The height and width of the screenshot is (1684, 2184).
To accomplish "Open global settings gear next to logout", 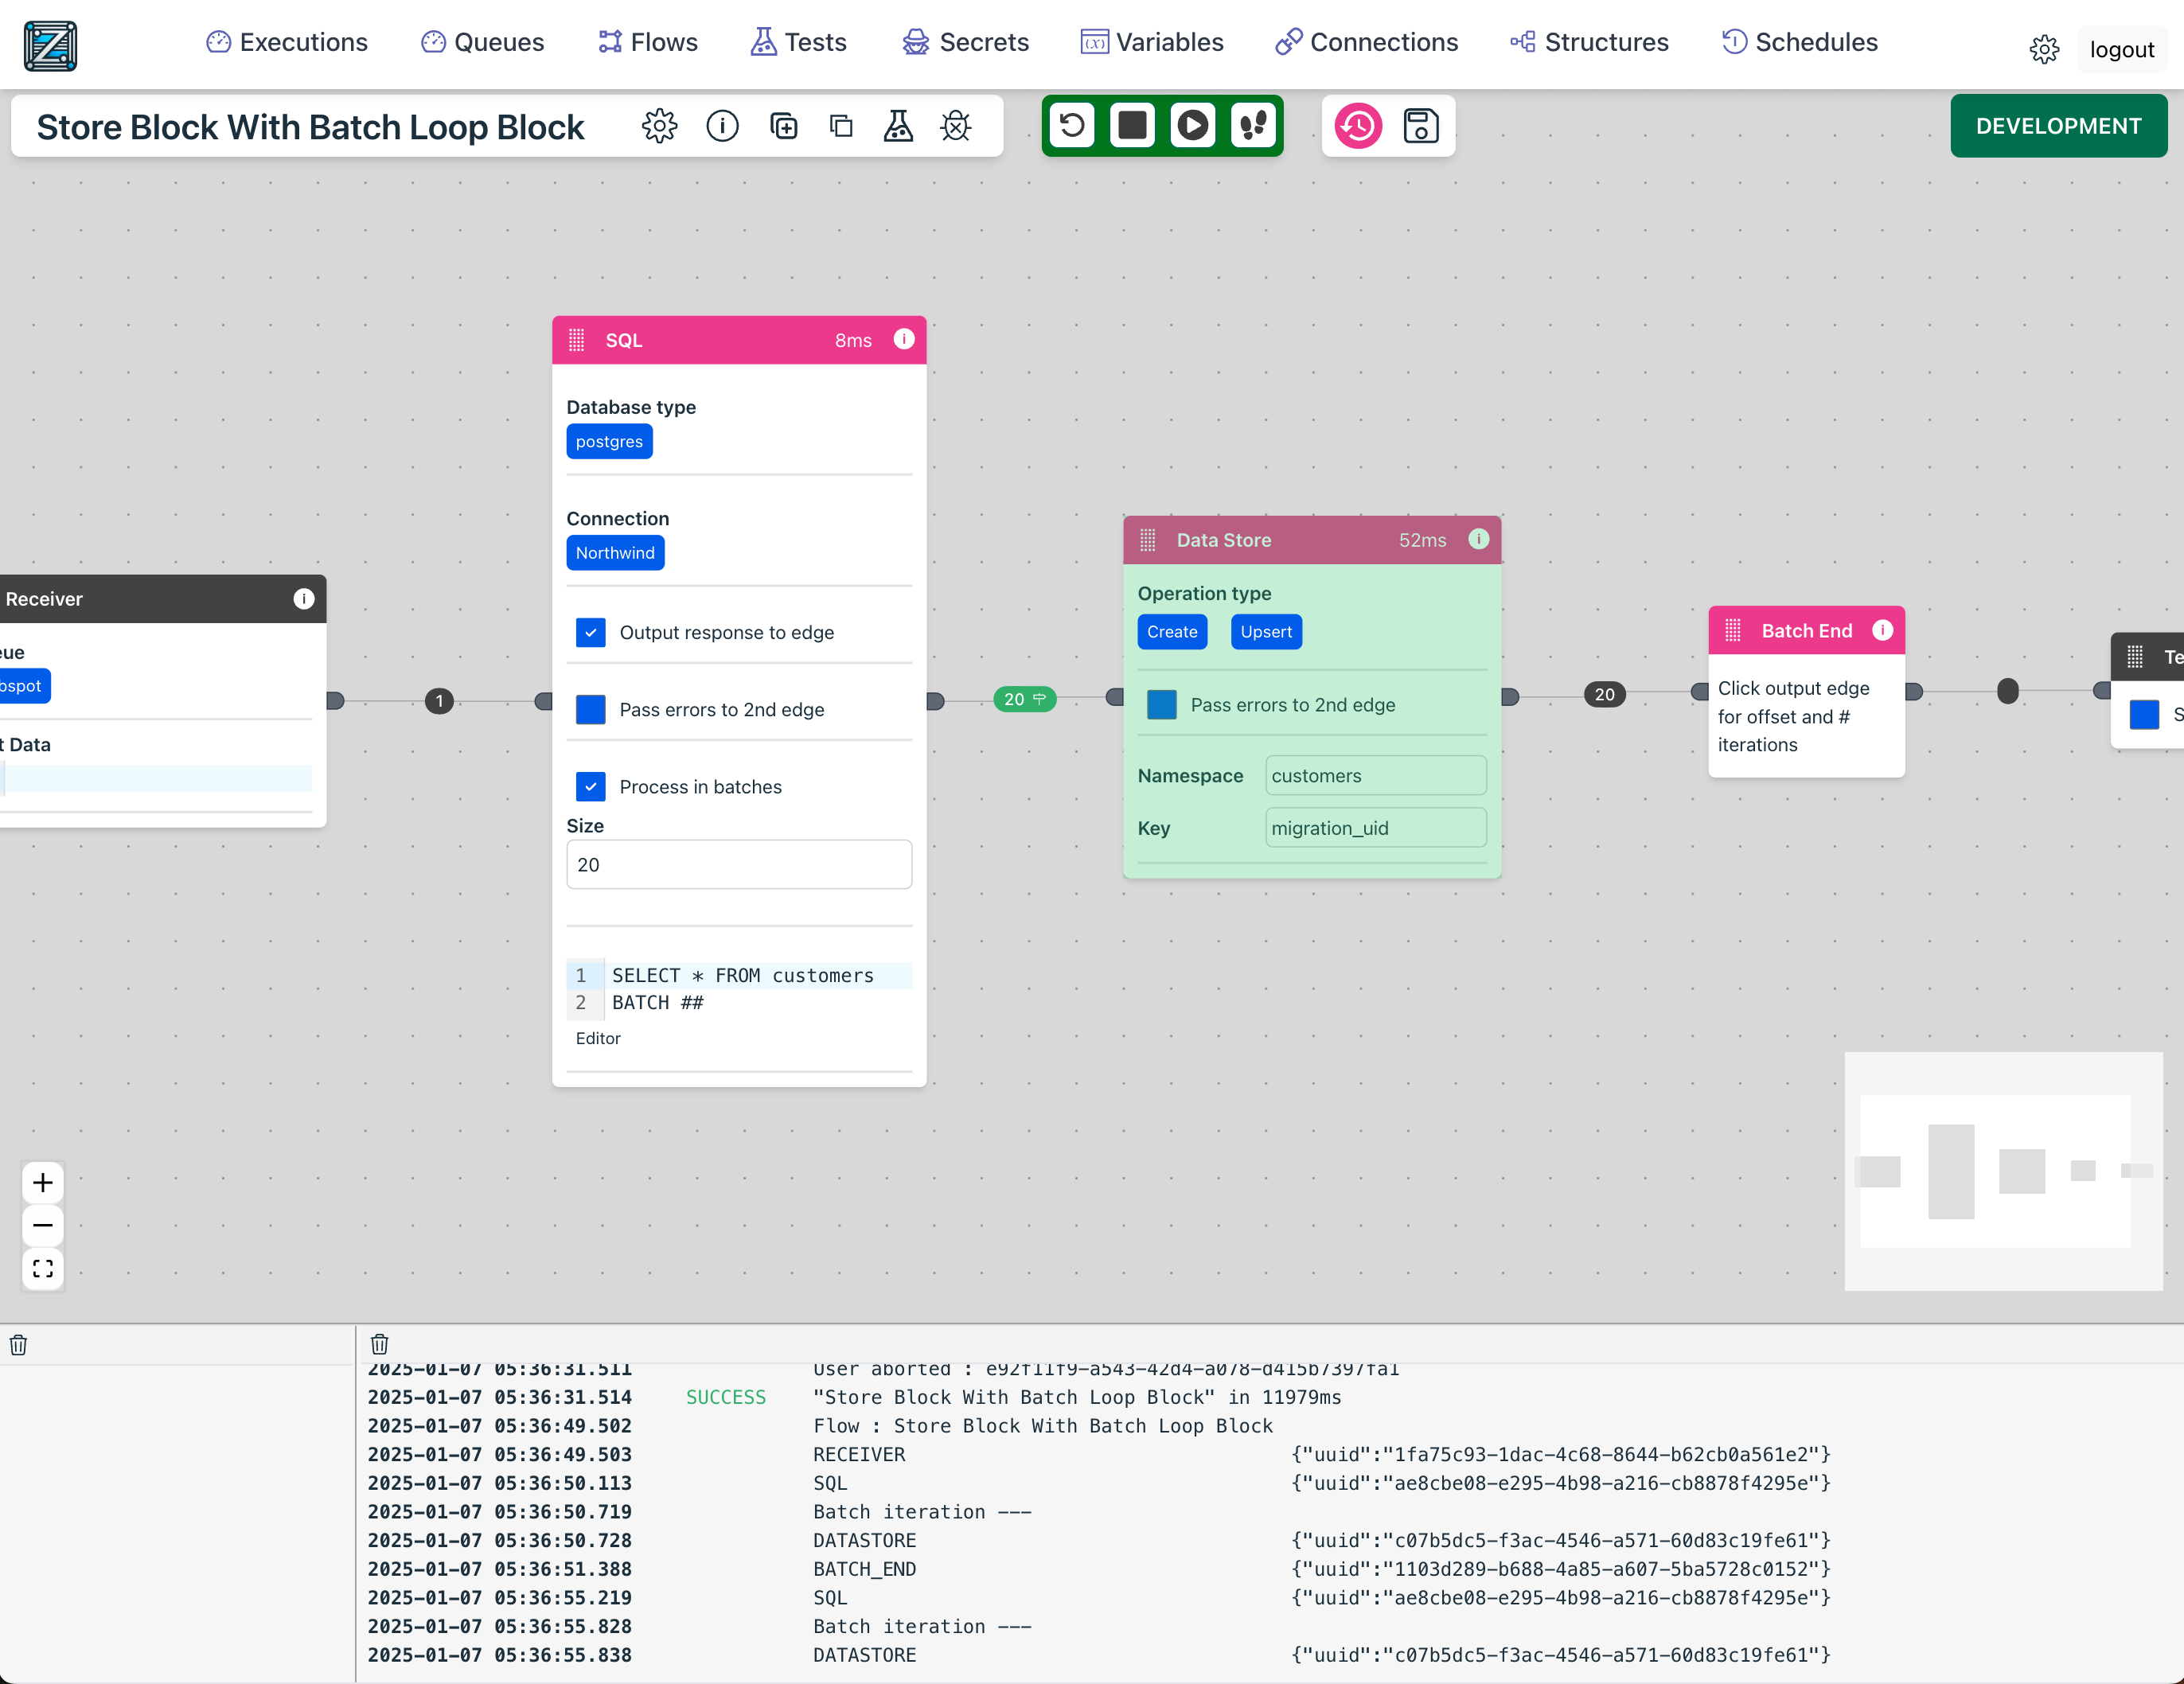I will 2044,49.
